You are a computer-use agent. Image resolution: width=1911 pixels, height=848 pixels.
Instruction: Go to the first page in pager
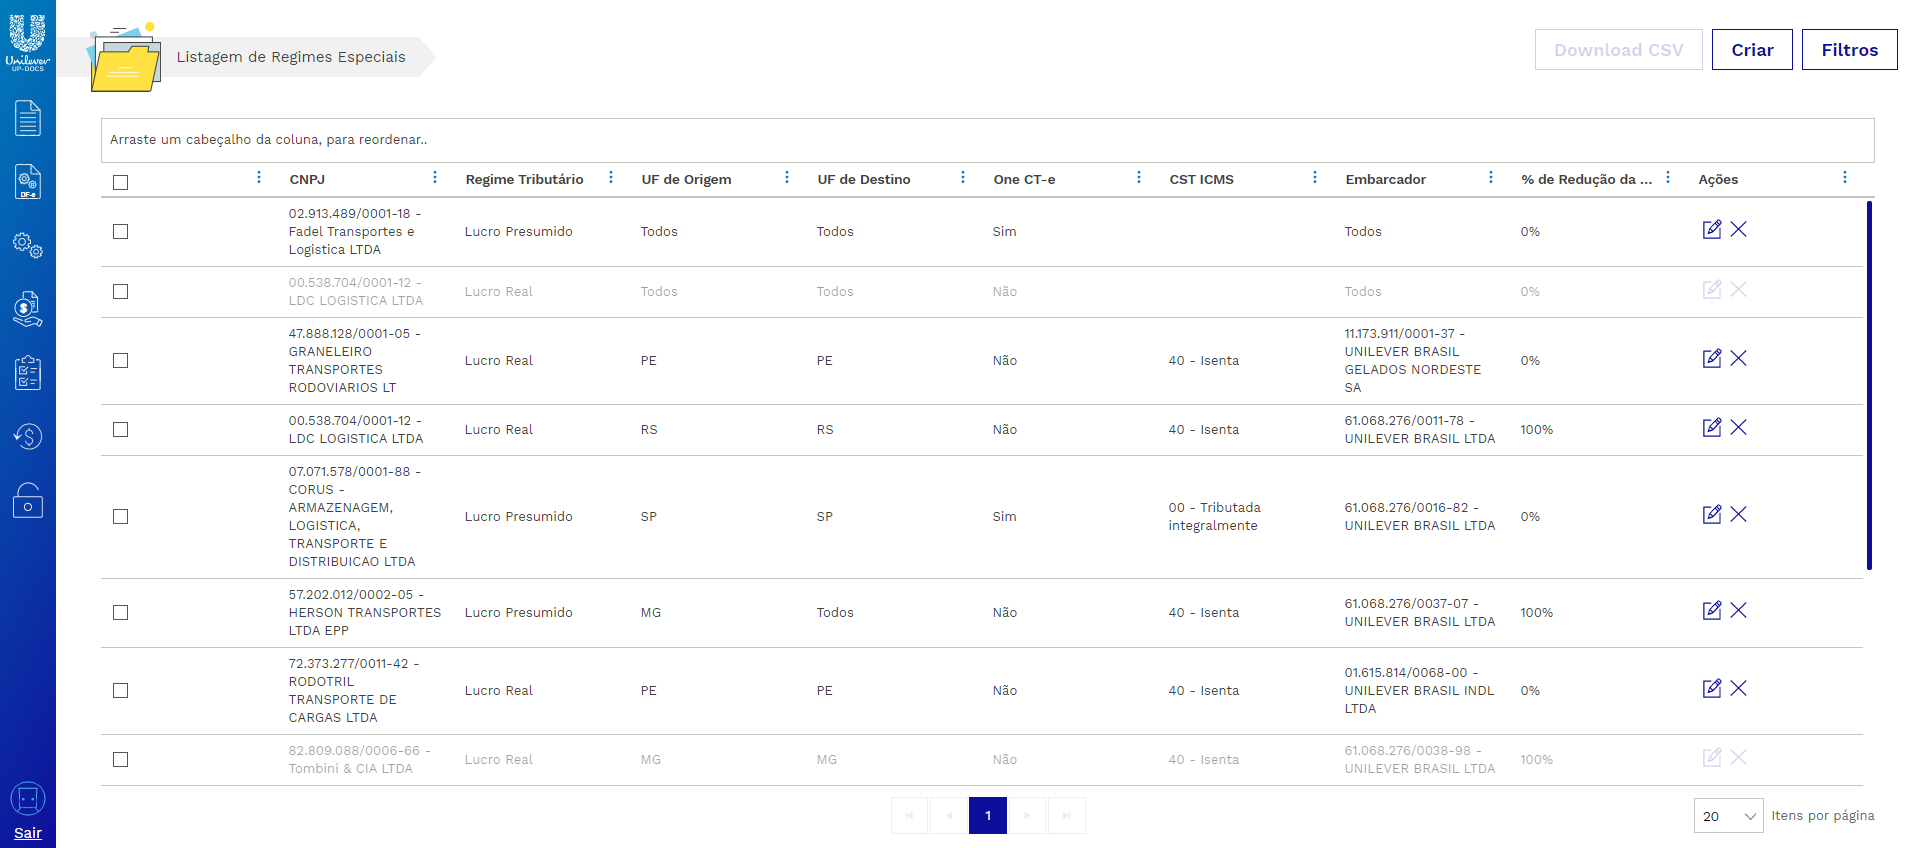[909, 816]
